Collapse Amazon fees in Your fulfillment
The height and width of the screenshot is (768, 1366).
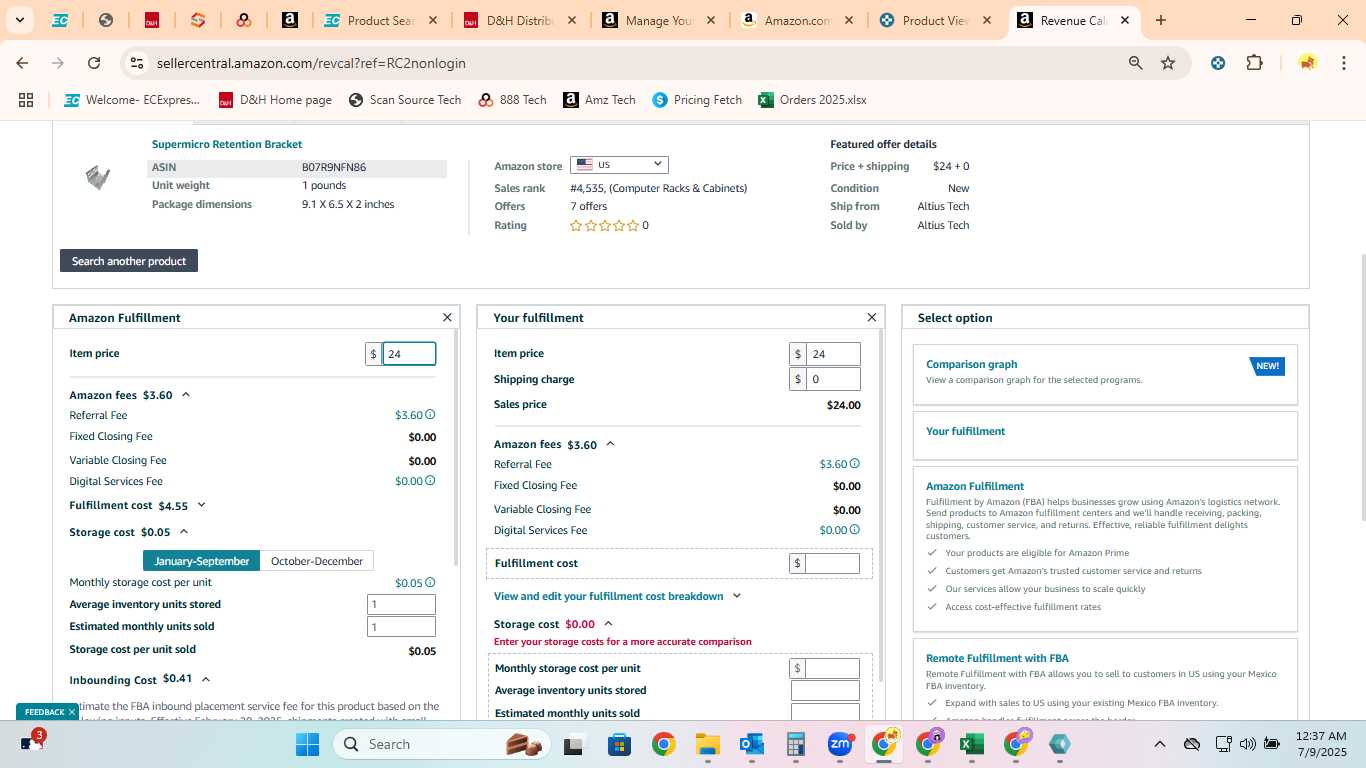[611, 444]
